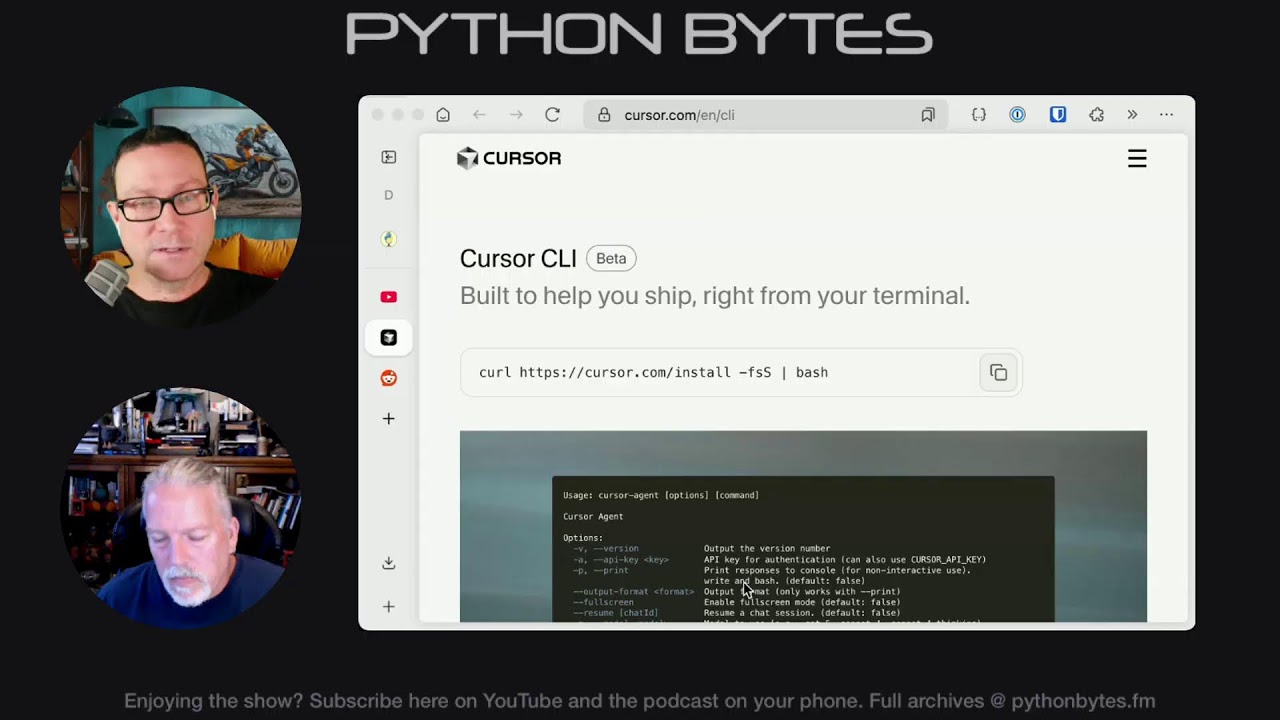Go forward to next page
1280x720 pixels.
(x=516, y=115)
